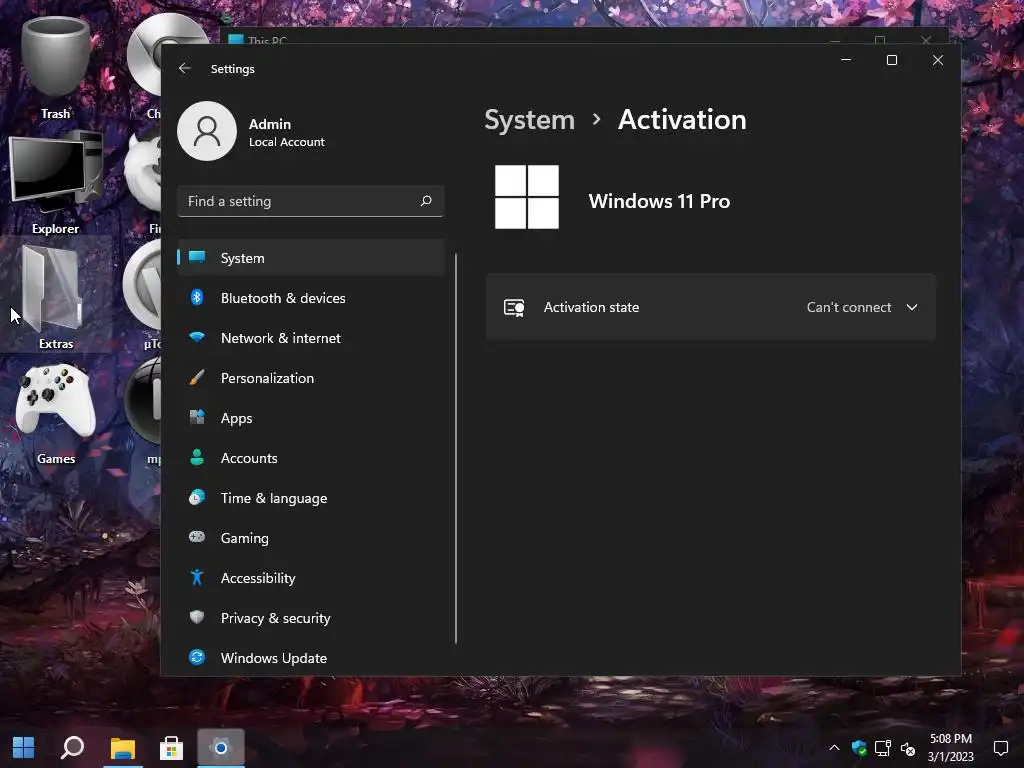The height and width of the screenshot is (768, 1024).
Task: Click the Gaming controller icon in the sidebar
Action: coord(197,537)
